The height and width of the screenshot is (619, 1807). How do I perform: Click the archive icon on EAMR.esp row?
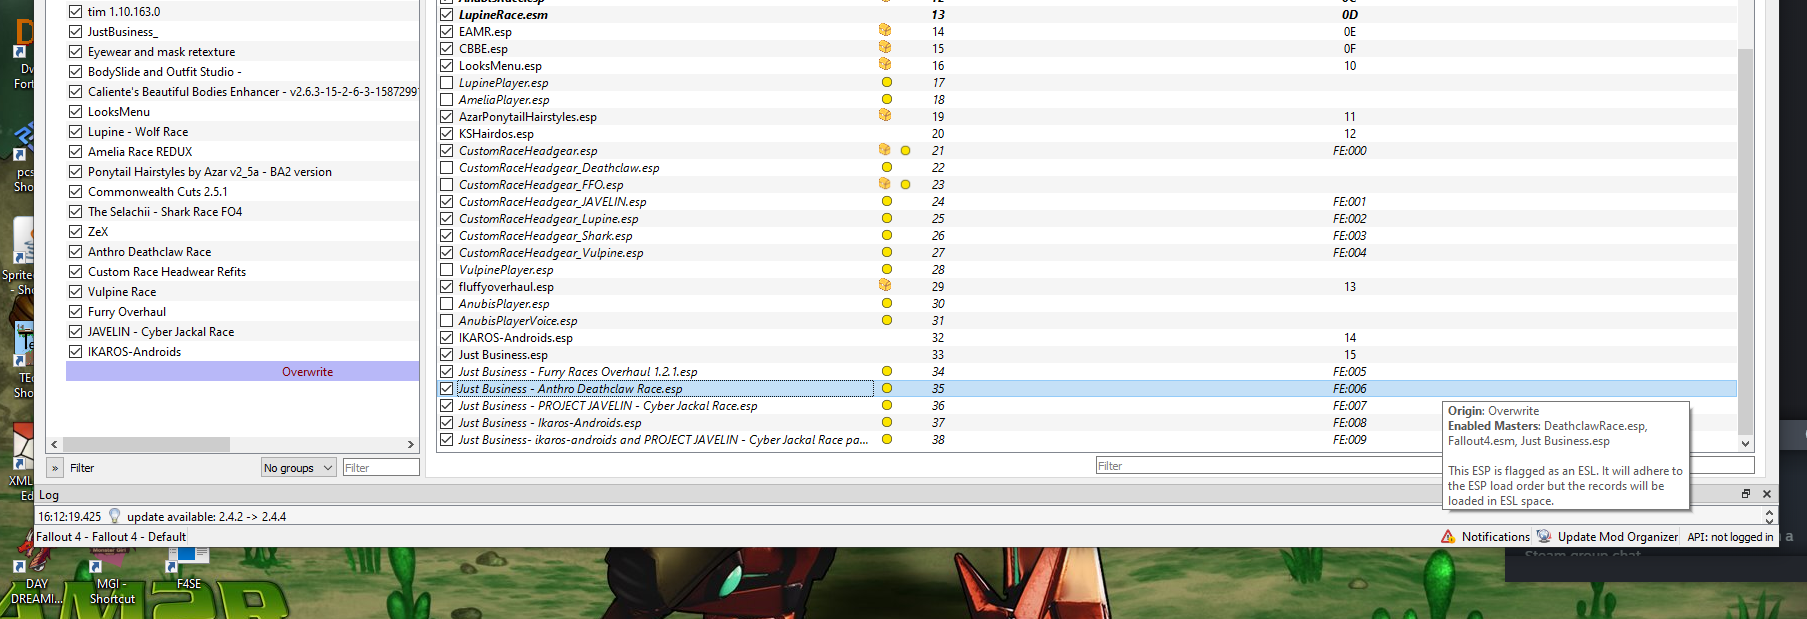(885, 31)
